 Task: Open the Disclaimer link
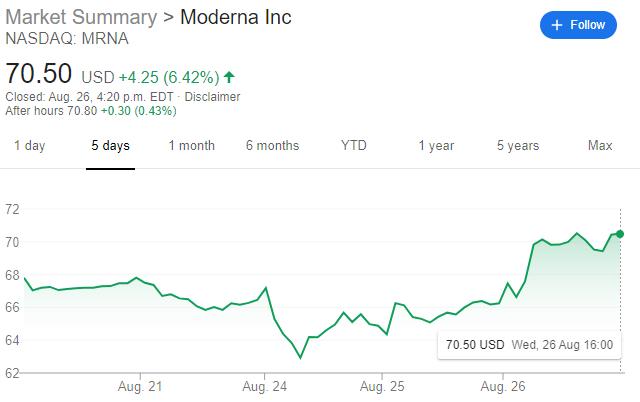[211, 97]
